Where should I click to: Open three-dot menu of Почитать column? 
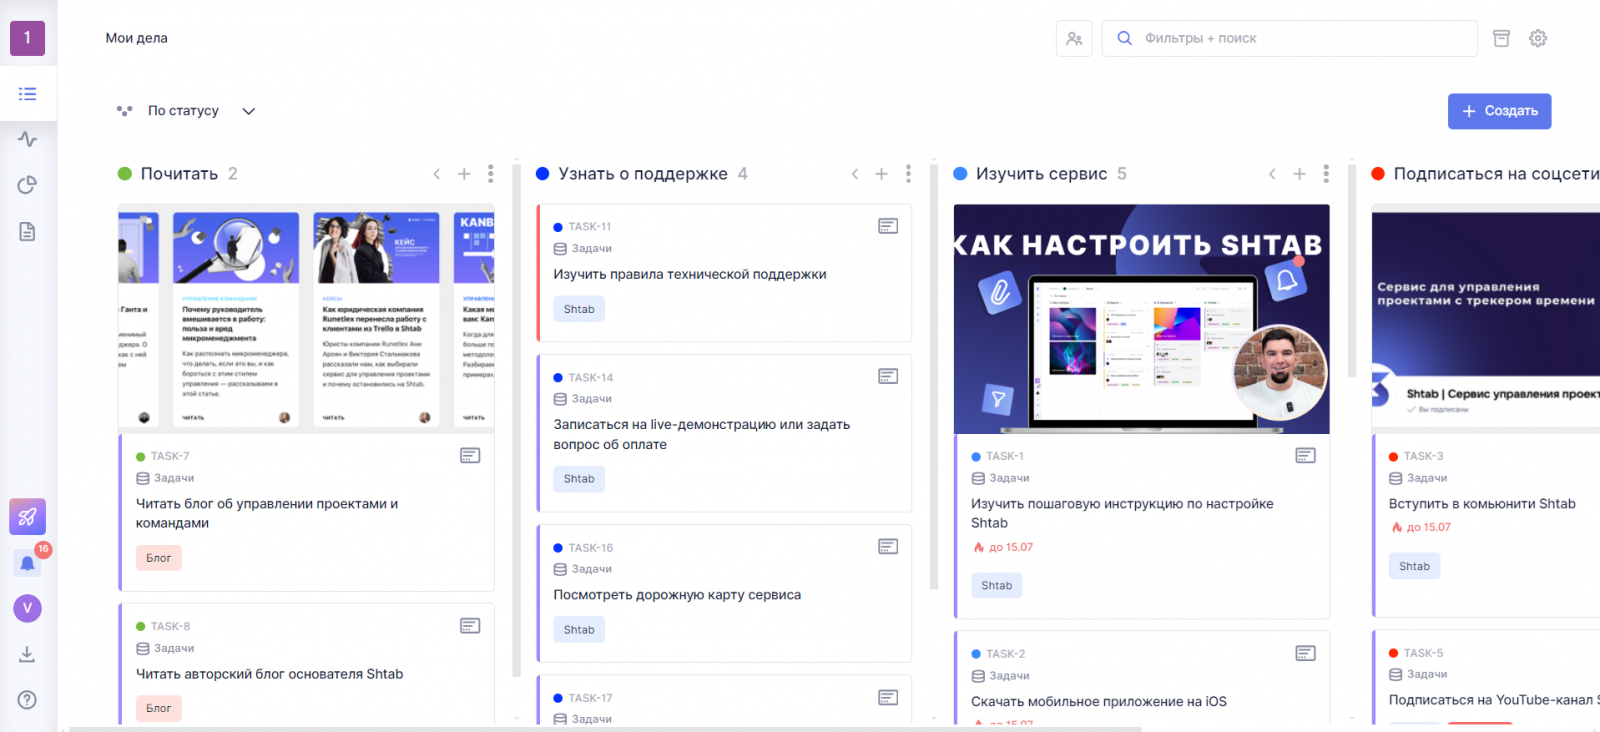[490, 174]
